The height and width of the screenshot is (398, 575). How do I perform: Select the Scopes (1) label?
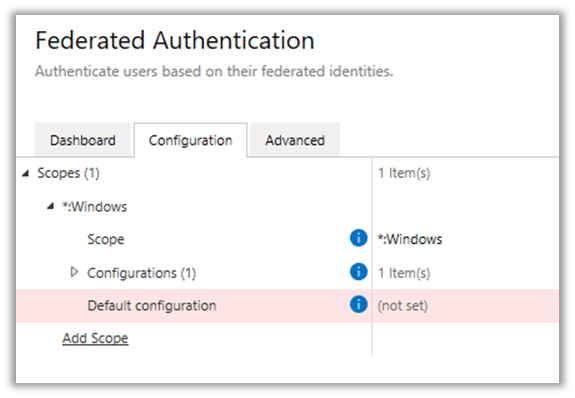68,173
